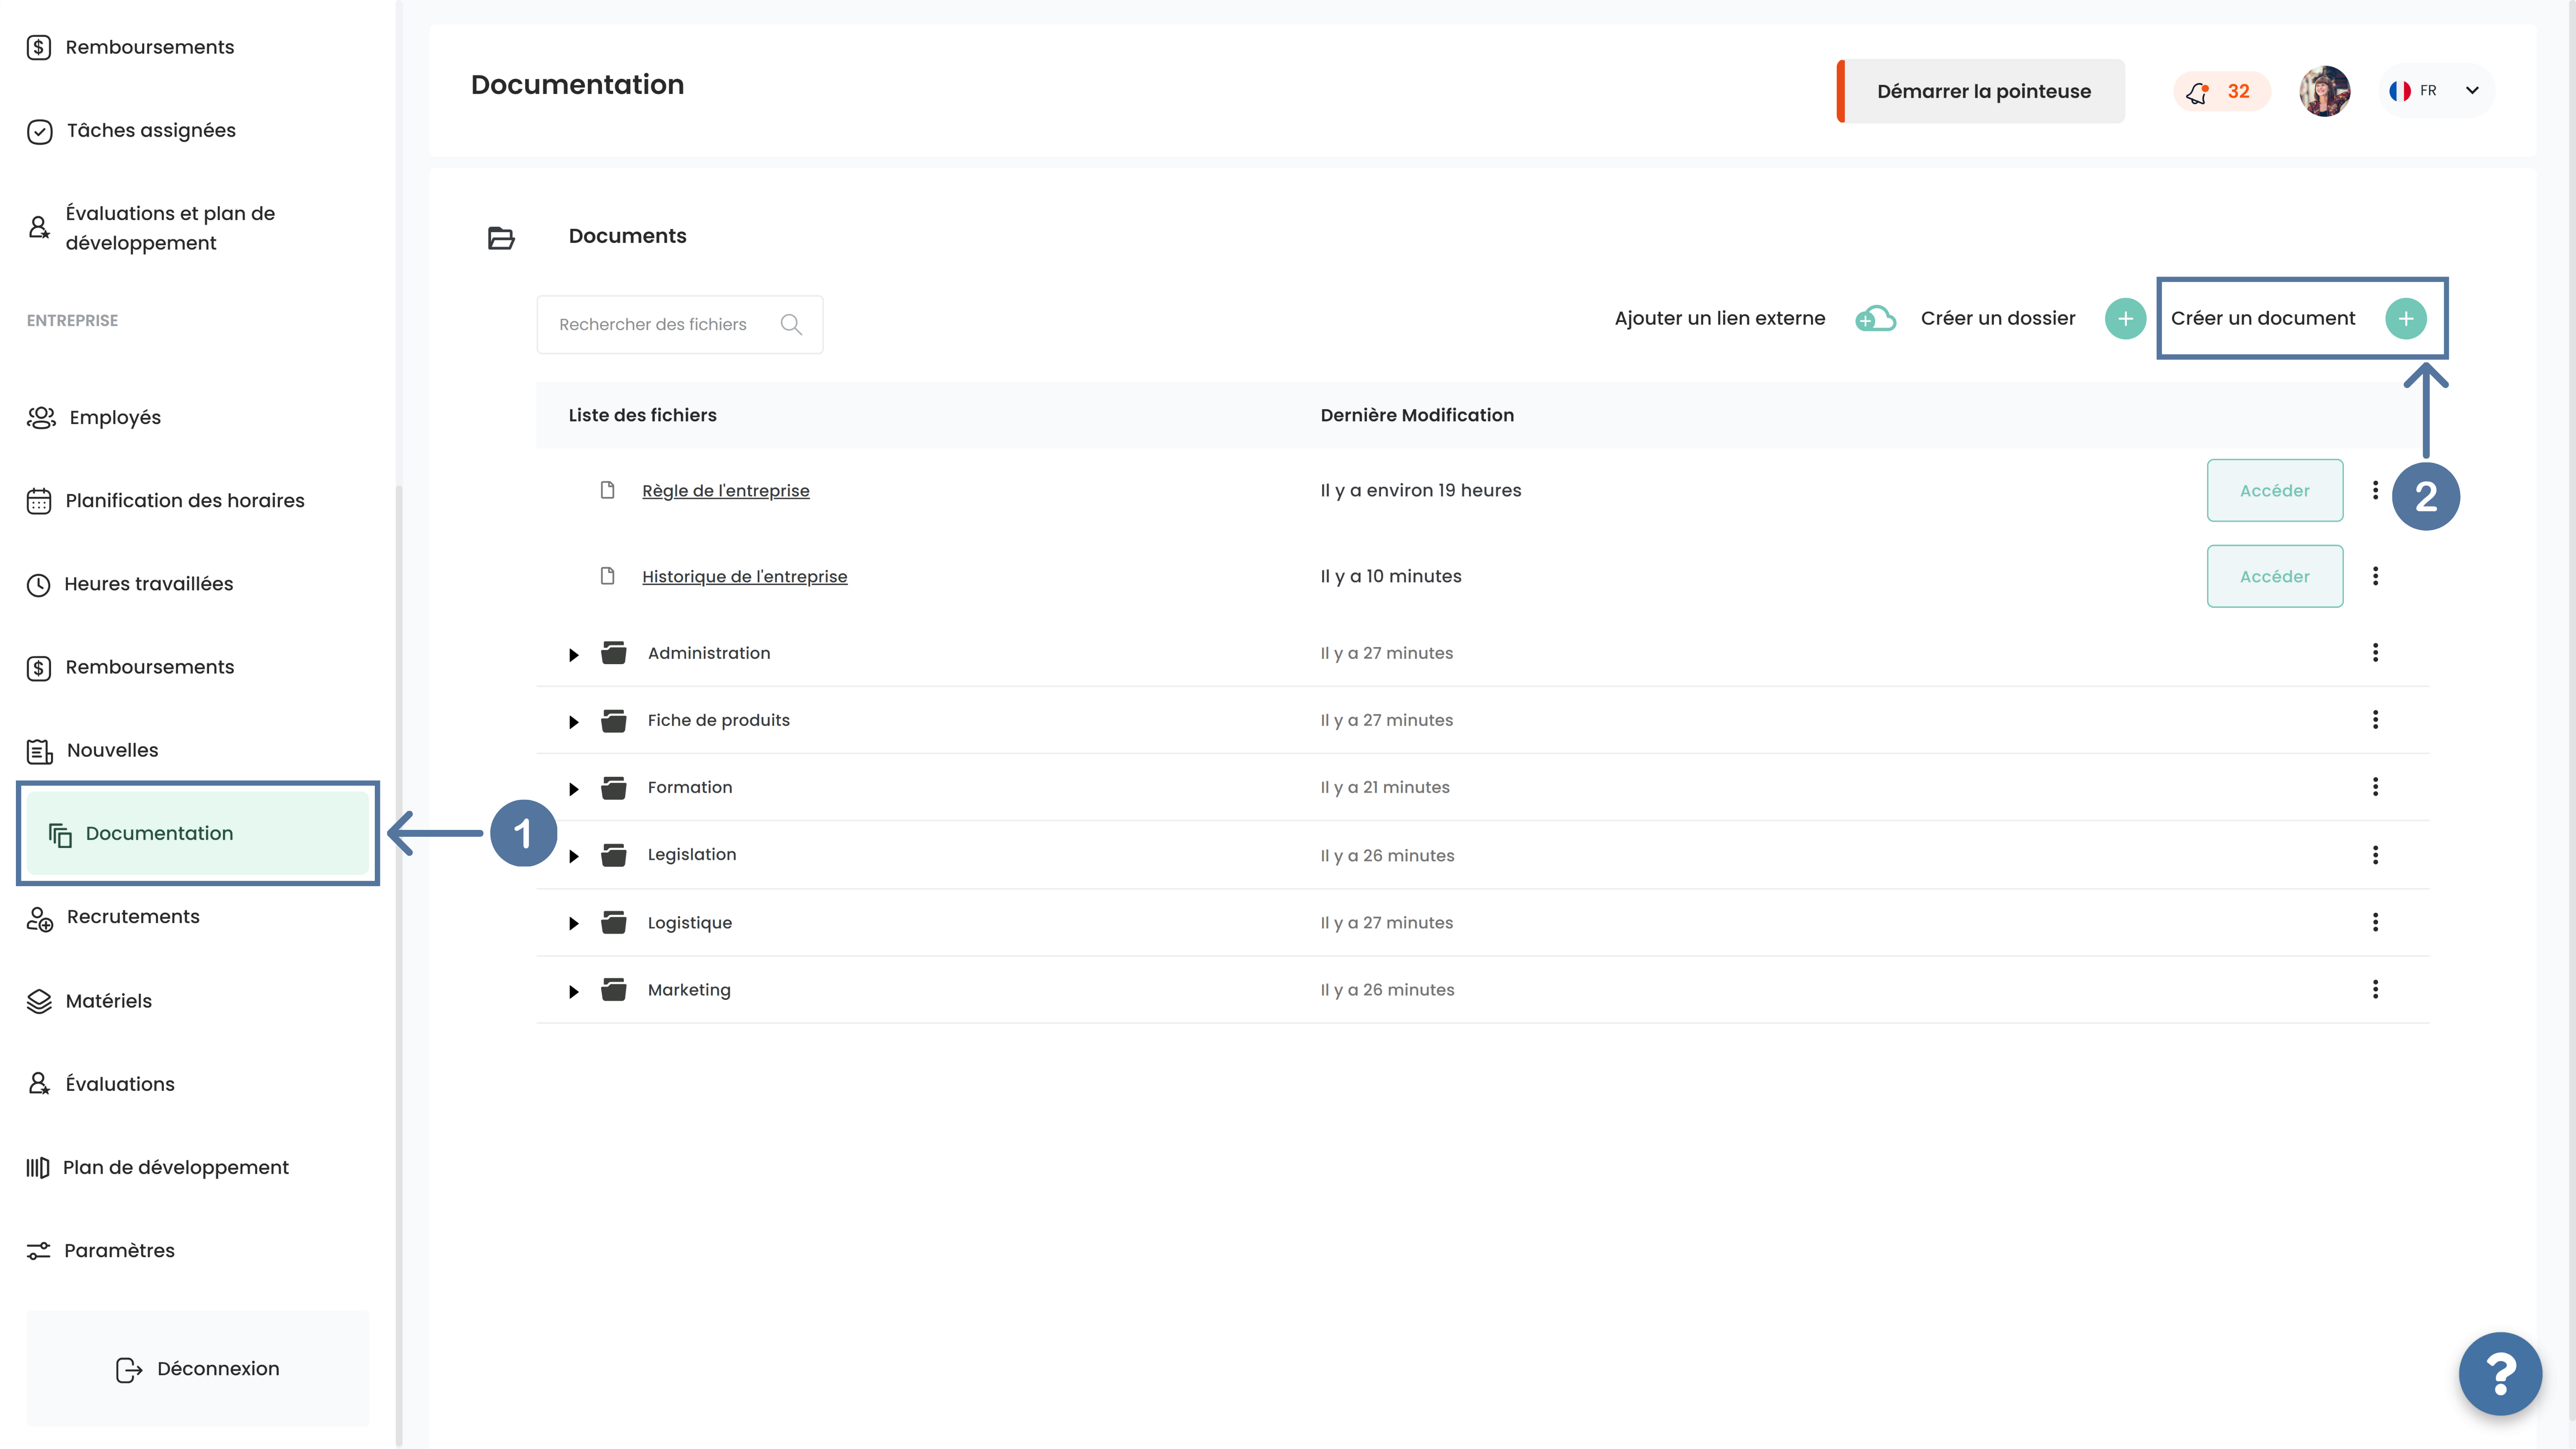Expand the Legislation folder

coord(574,856)
